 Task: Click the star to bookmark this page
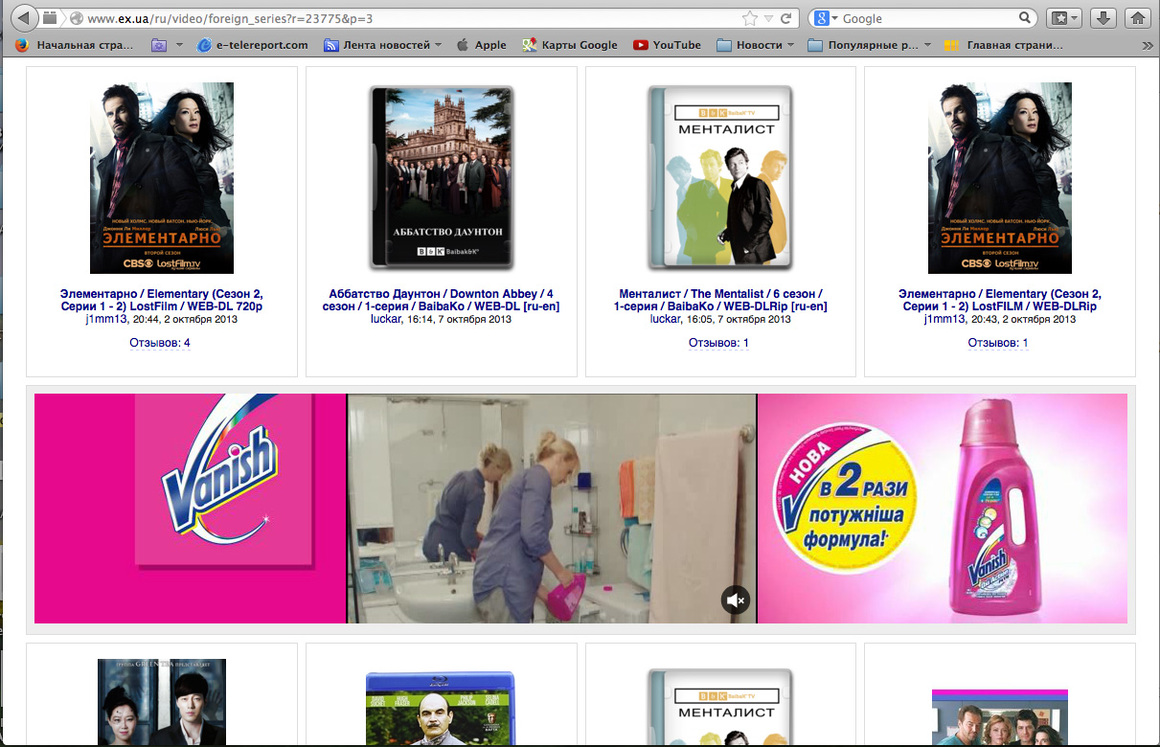pos(749,18)
